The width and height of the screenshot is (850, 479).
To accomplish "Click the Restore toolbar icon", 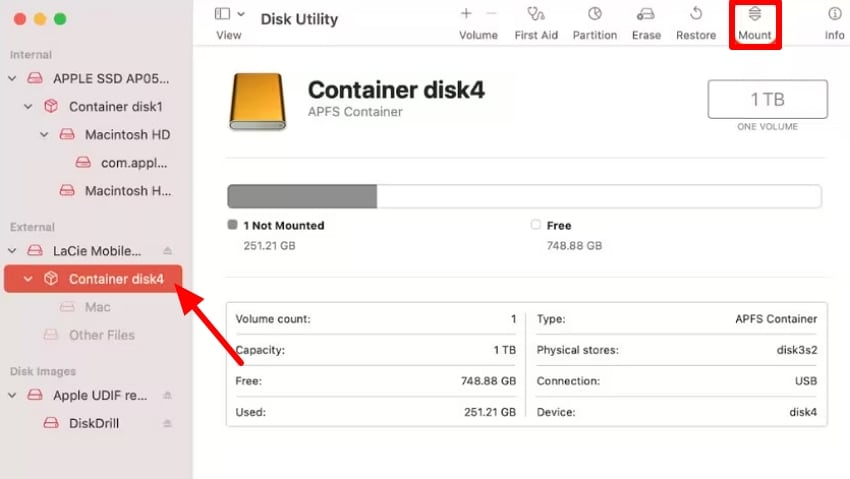I will click(696, 15).
